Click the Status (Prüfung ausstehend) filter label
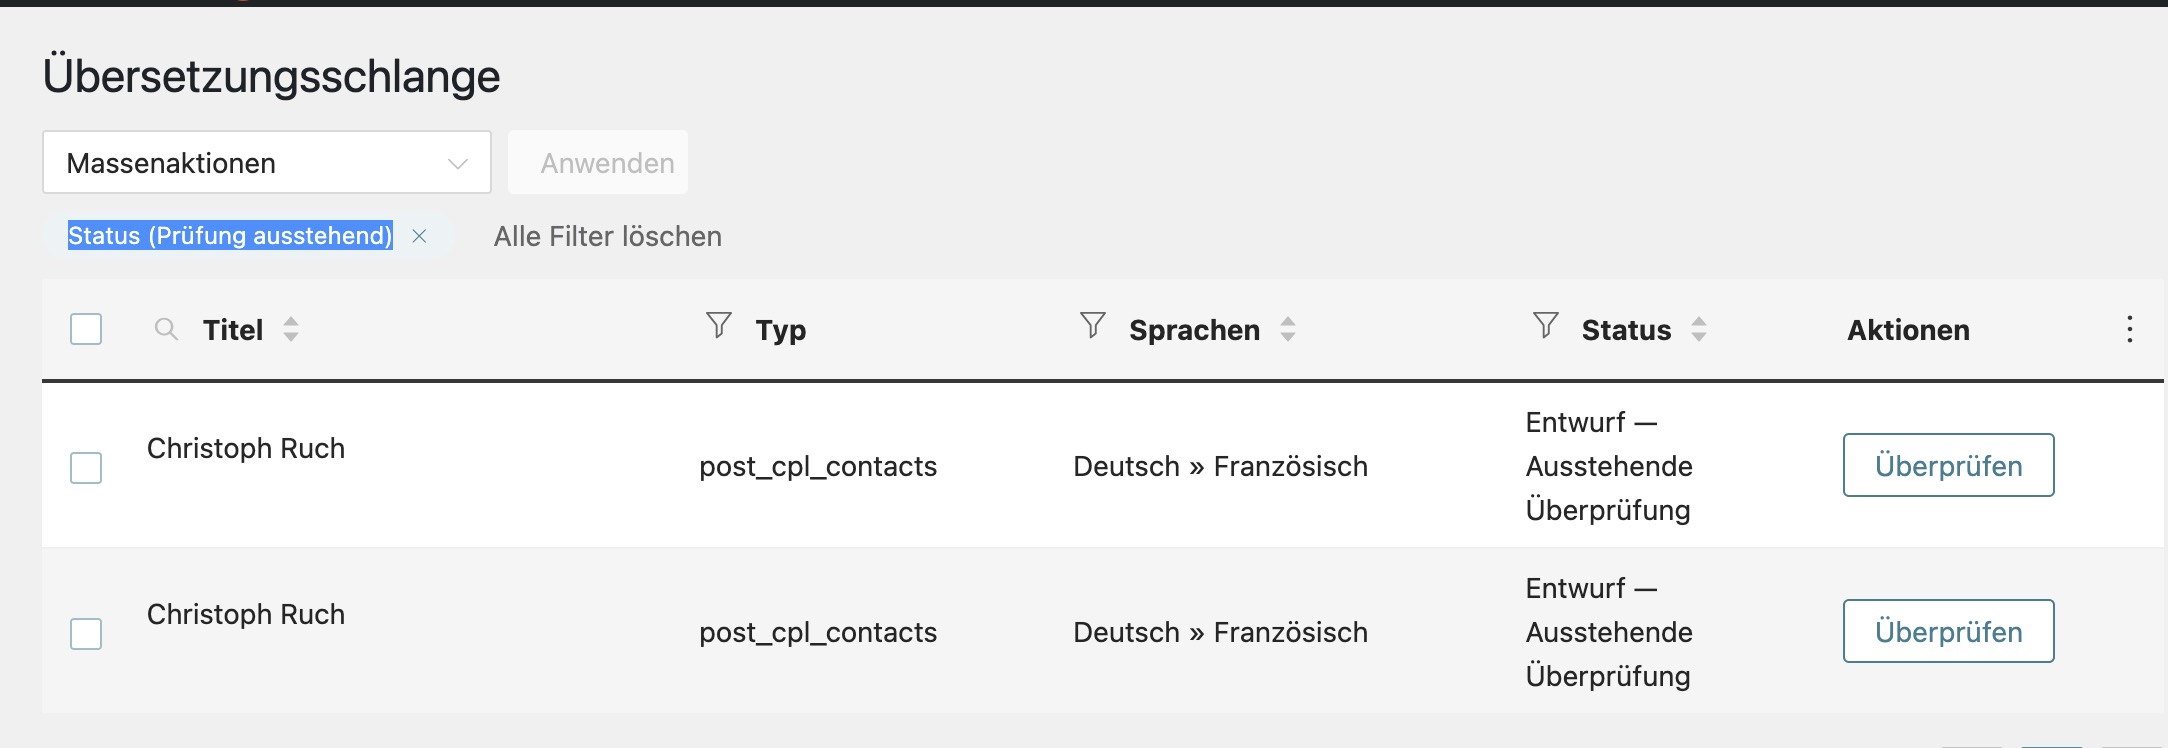This screenshot has width=2168, height=748. point(230,236)
